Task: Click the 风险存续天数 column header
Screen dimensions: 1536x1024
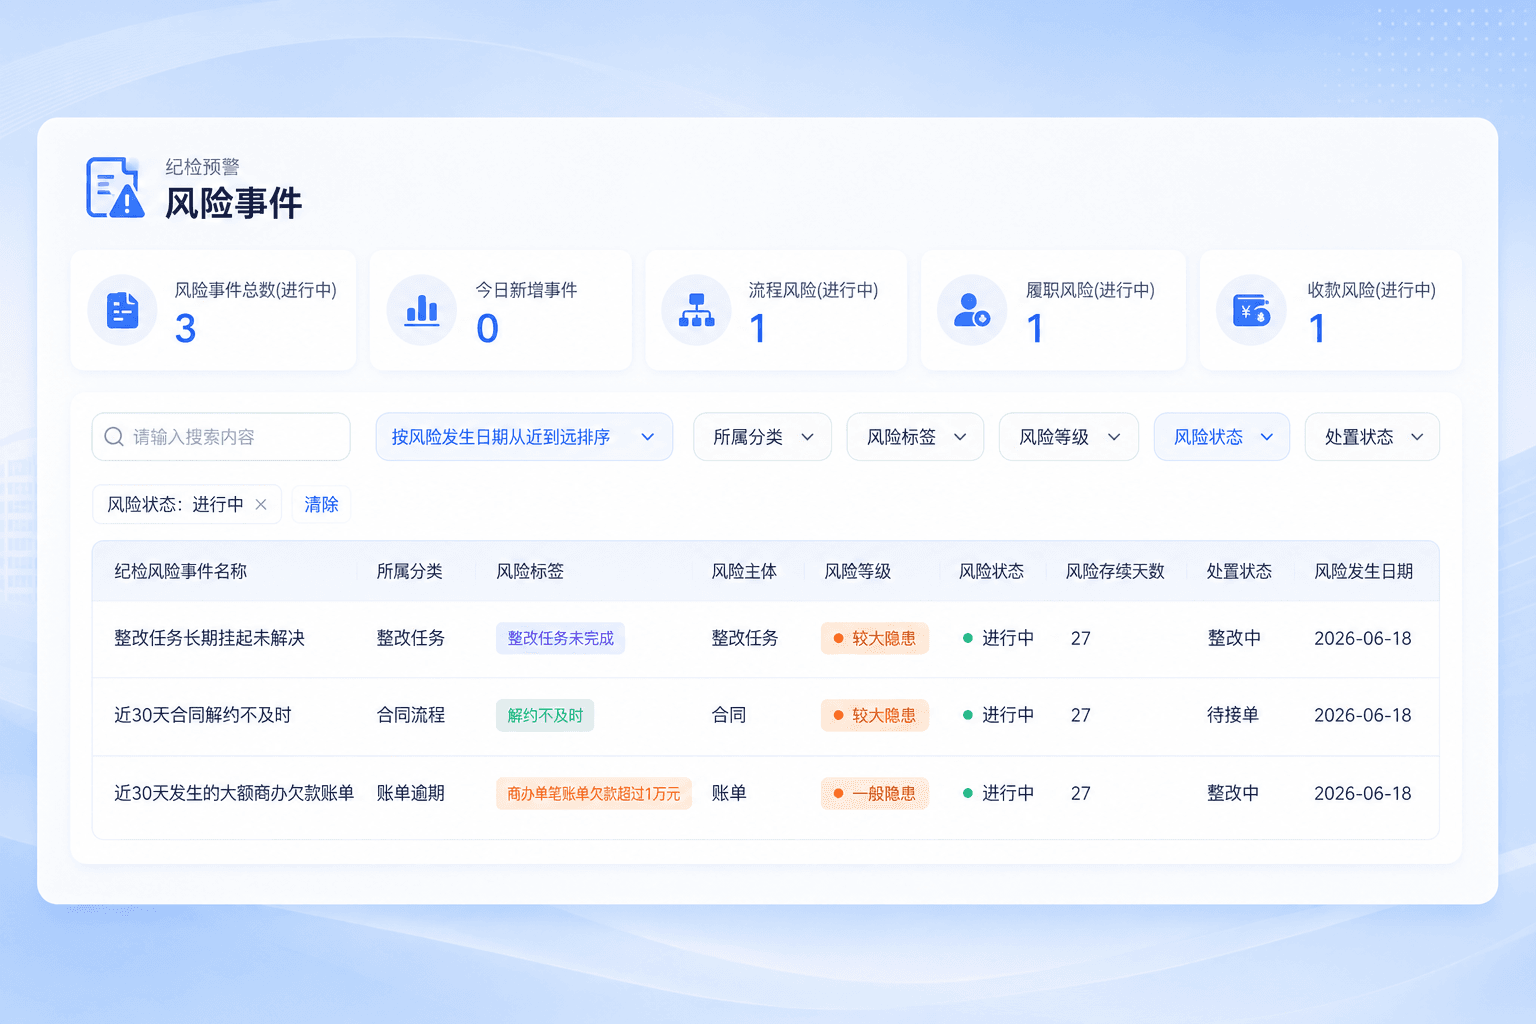Action: (x=1115, y=571)
